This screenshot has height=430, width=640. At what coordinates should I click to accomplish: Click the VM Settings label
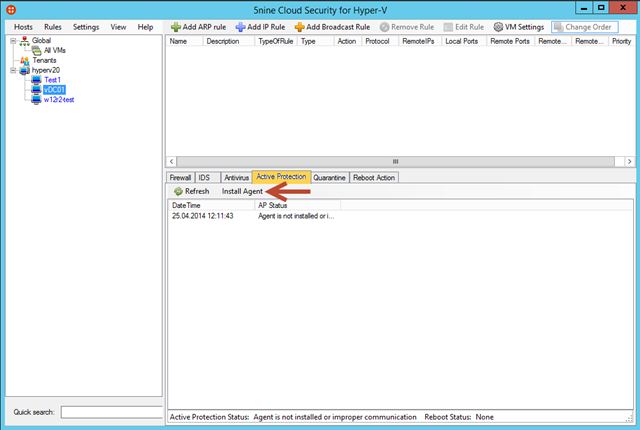(524, 27)
